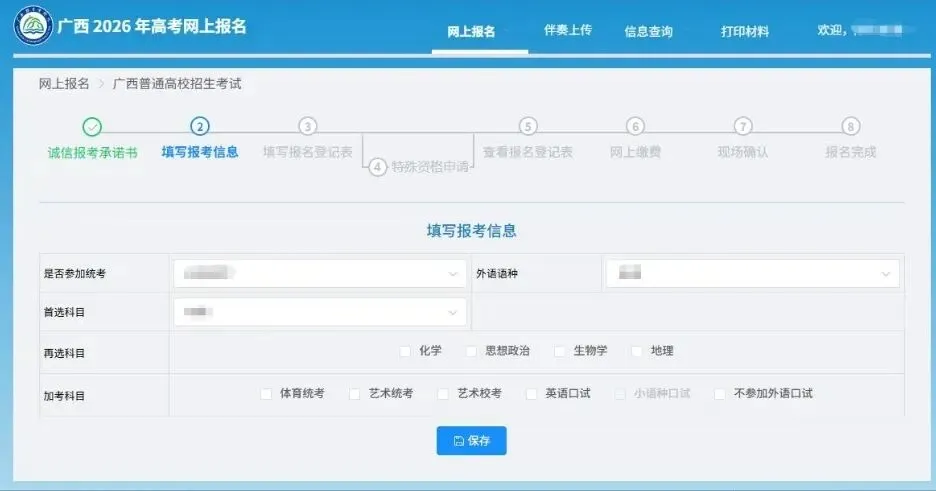936x491 pixels.
Task: Tick the 英语口试 checkbox
Action: [531, 394]
